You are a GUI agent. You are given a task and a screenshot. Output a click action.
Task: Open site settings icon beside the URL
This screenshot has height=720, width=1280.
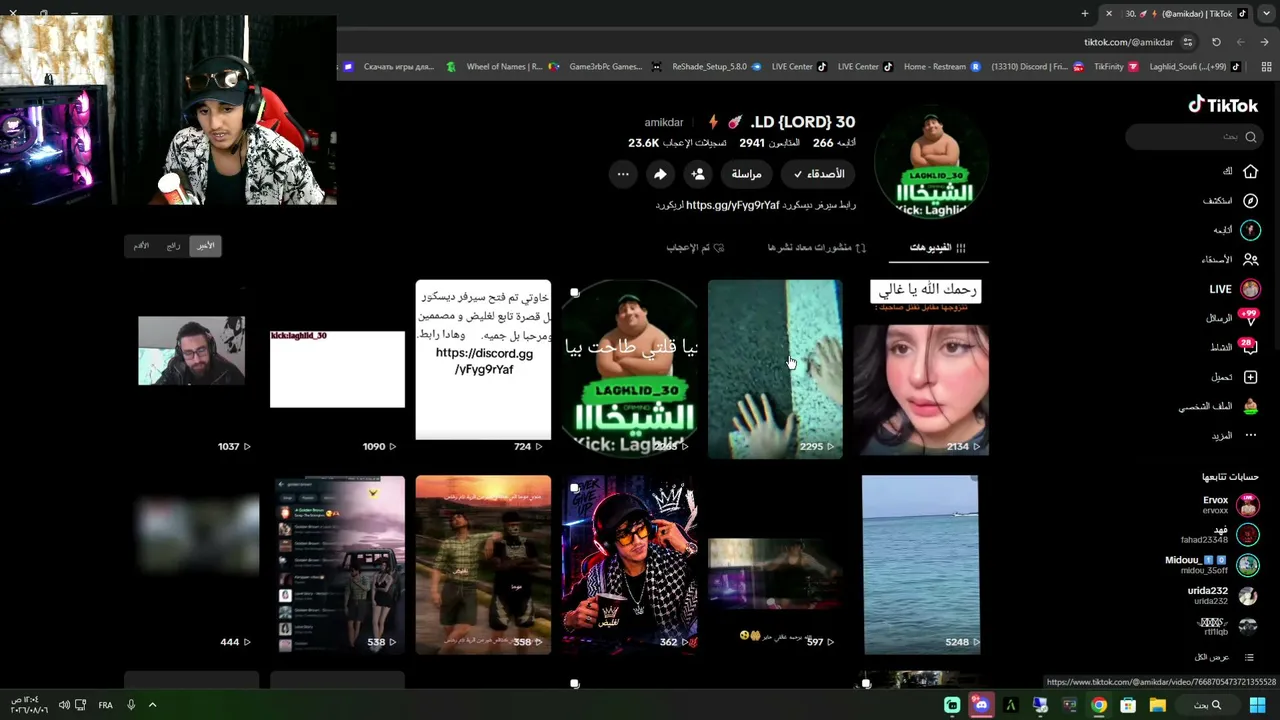[x=1188, y=42]
